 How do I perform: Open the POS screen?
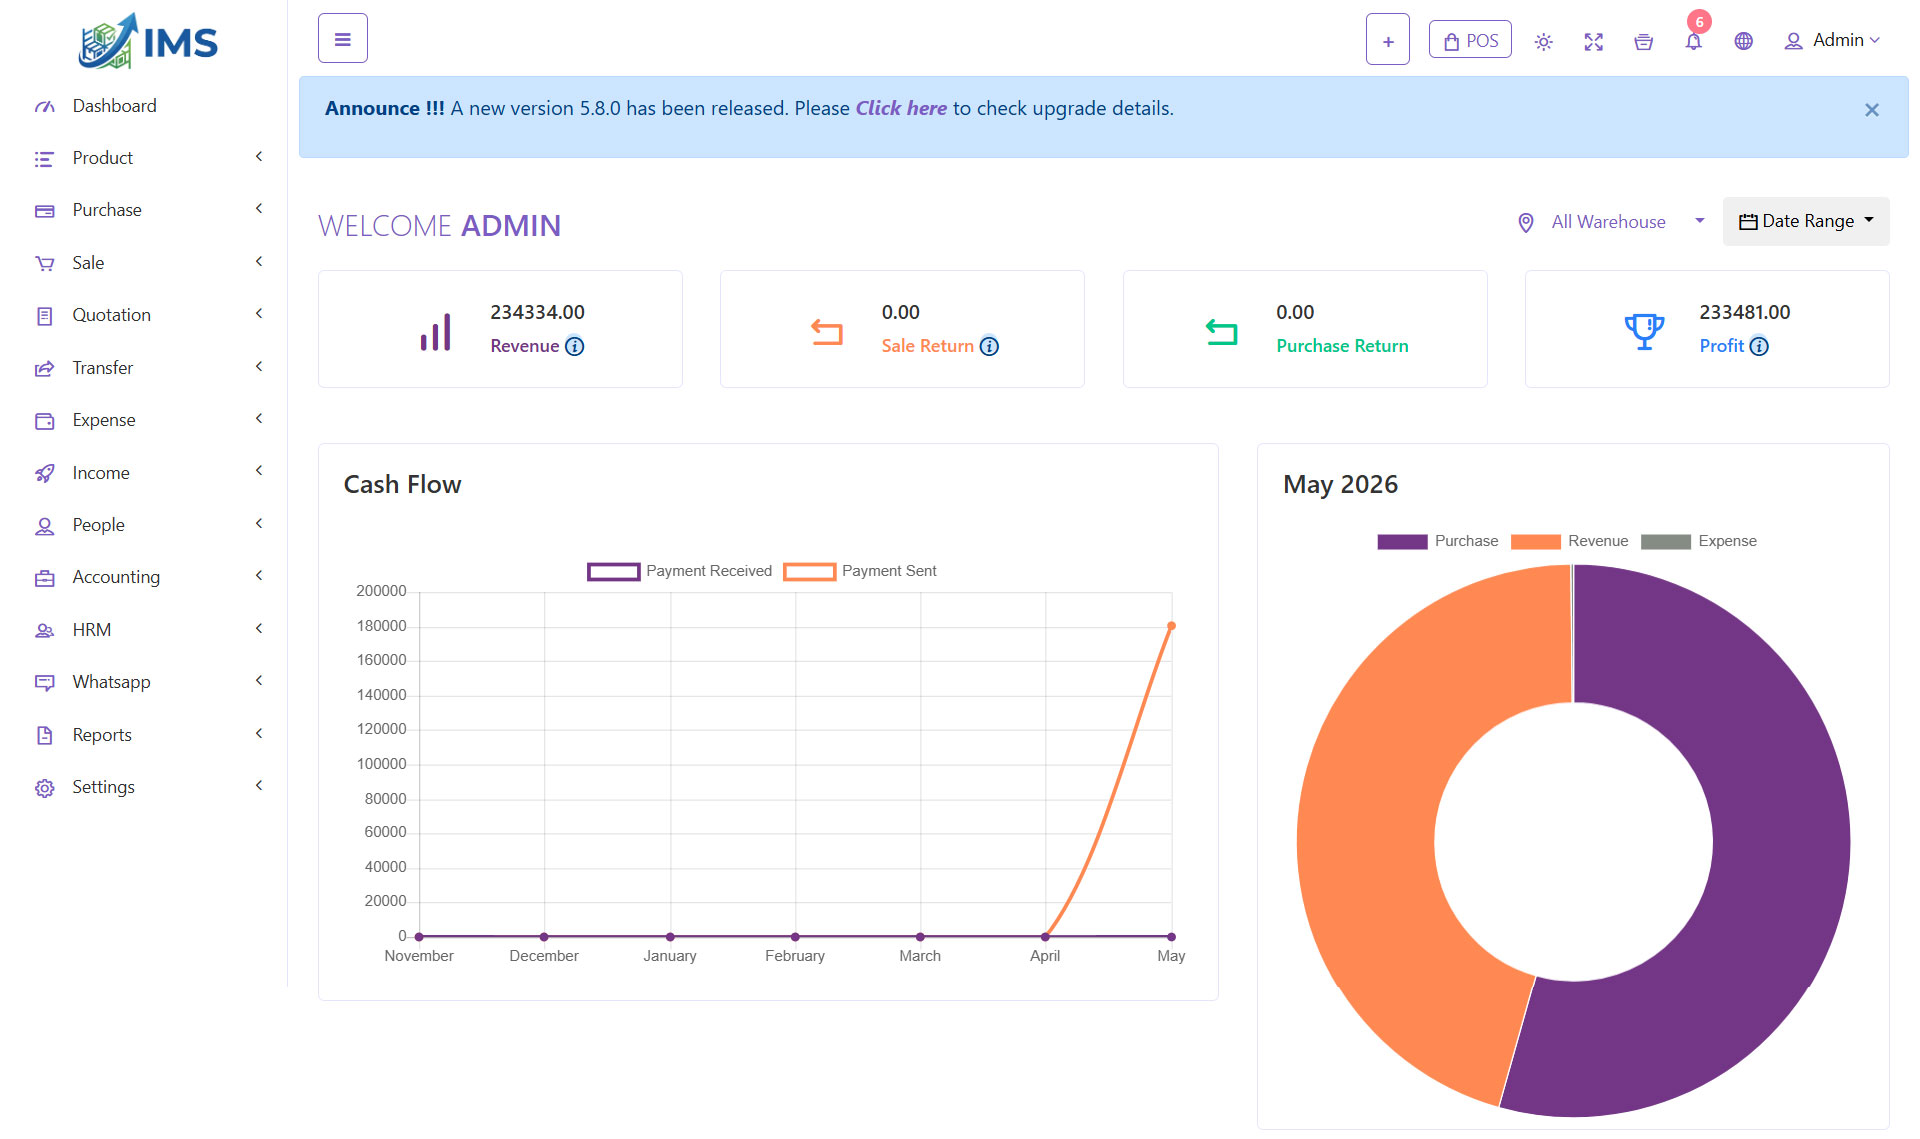click(1470, 40)
